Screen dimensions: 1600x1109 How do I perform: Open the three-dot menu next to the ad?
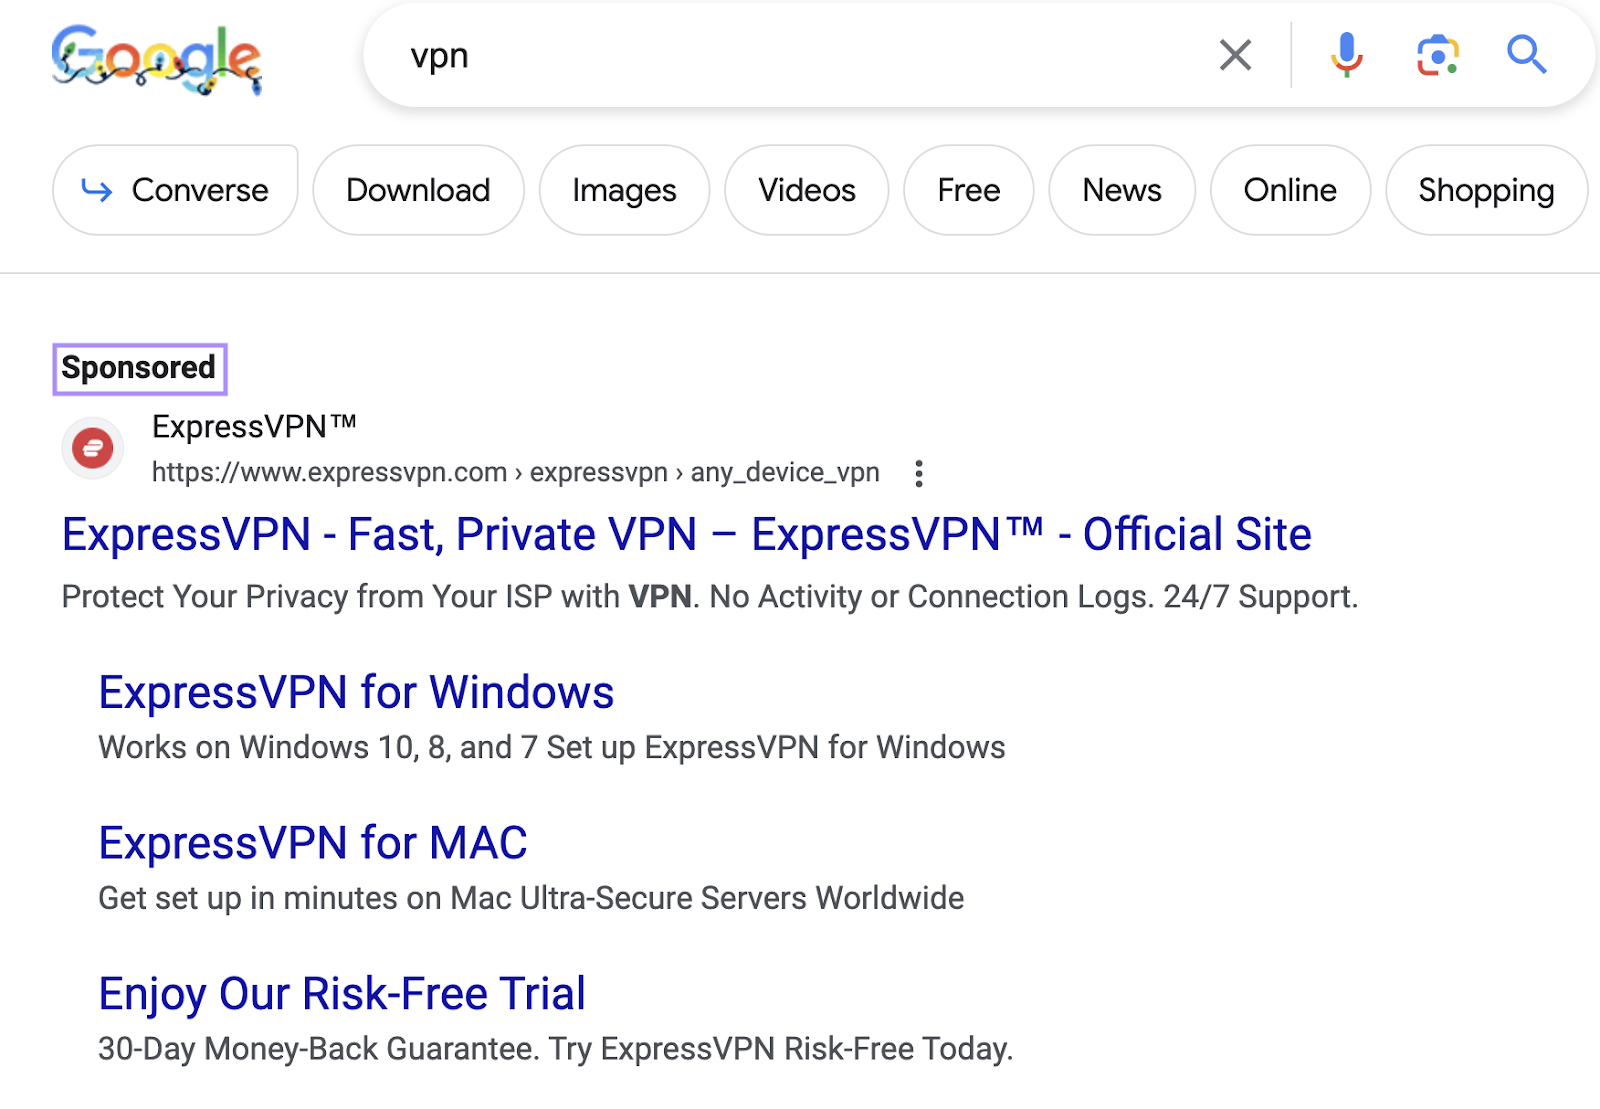pos(918,472)
